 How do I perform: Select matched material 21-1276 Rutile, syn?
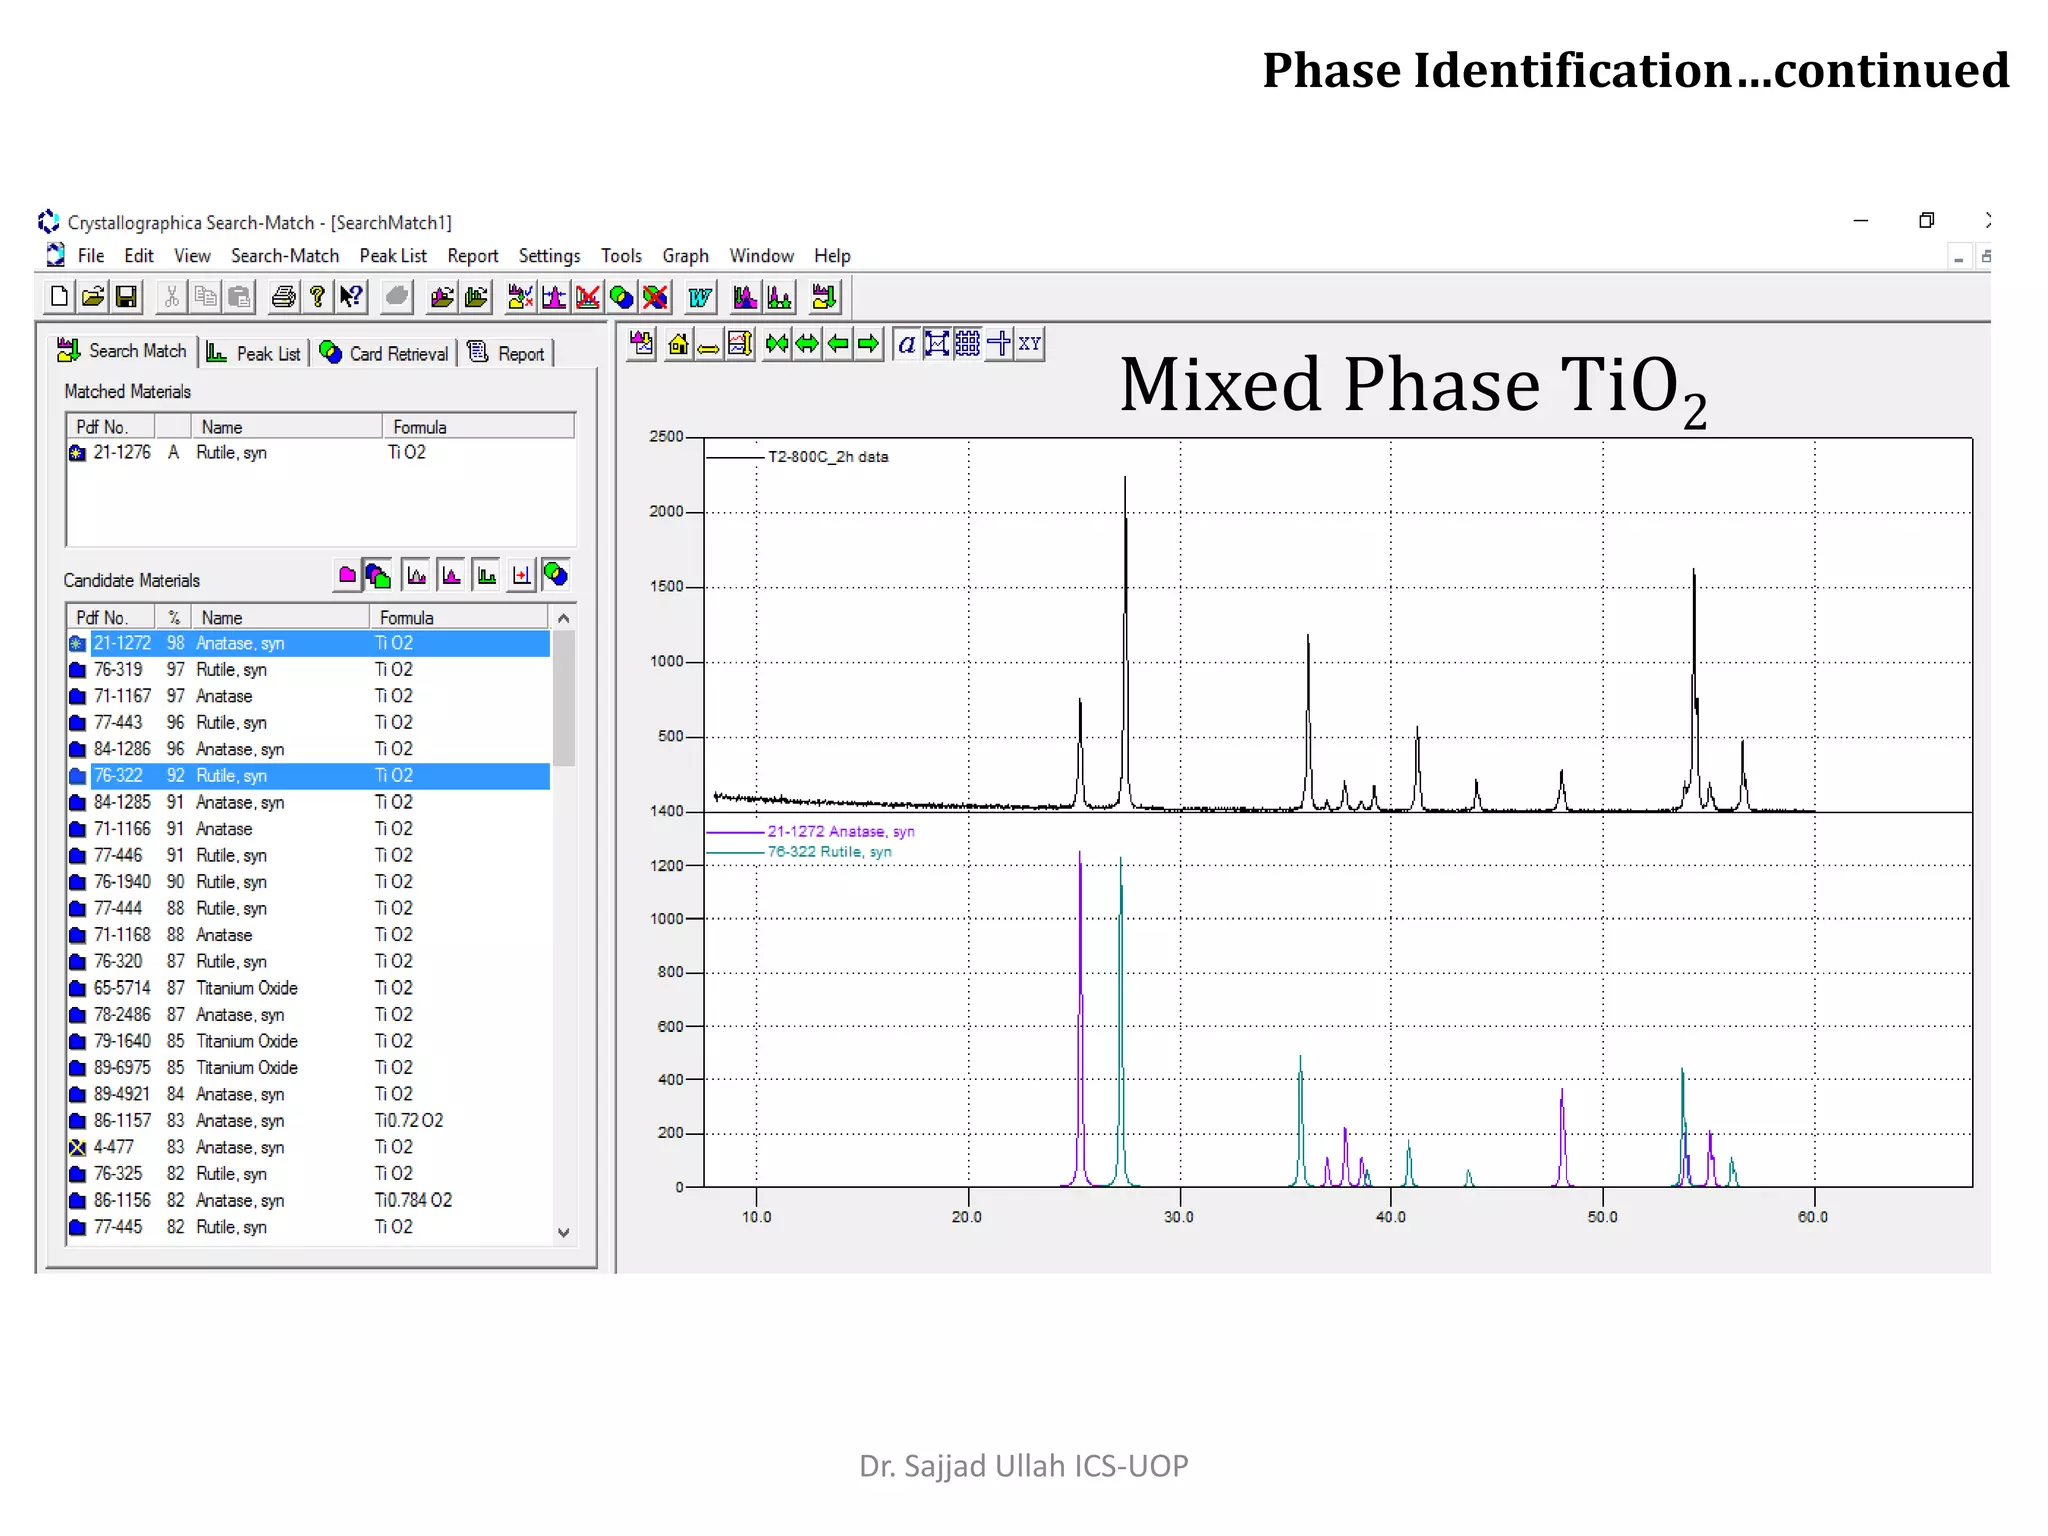click(x=320, y=453)
